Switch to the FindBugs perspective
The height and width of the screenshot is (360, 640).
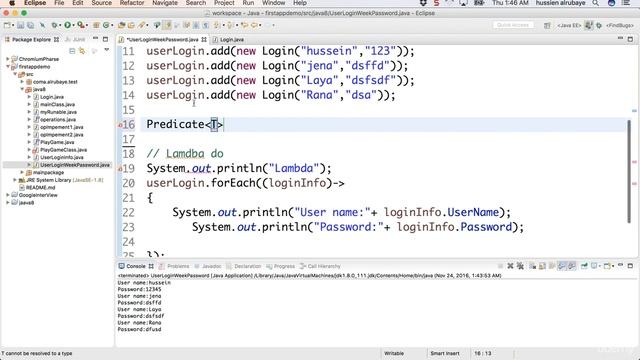tap(620, 25)
